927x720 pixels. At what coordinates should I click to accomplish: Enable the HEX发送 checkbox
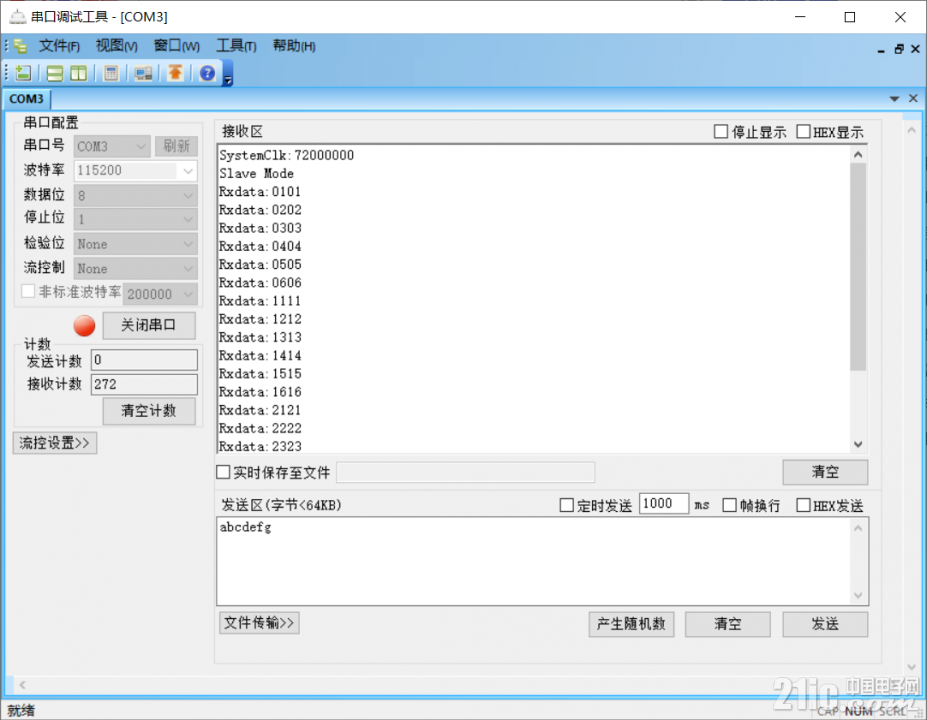pyautogui.click(x=803, y=505)
